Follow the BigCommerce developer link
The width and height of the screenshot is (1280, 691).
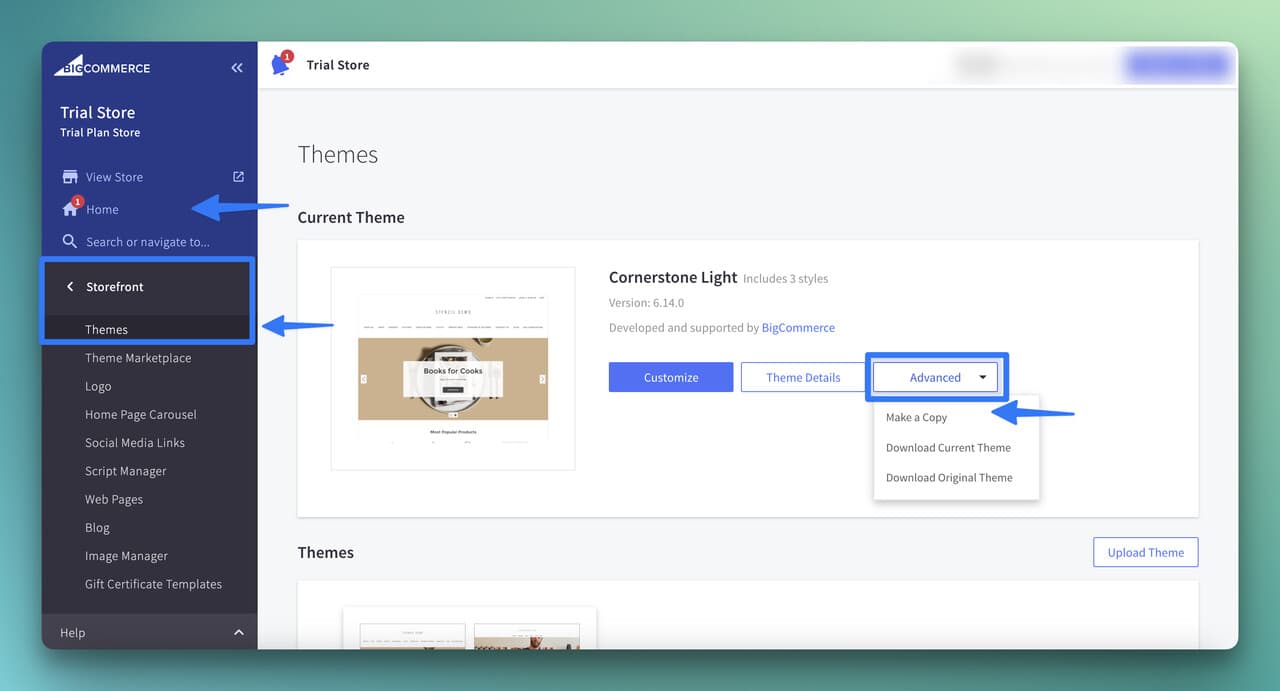tap(798, 328)
